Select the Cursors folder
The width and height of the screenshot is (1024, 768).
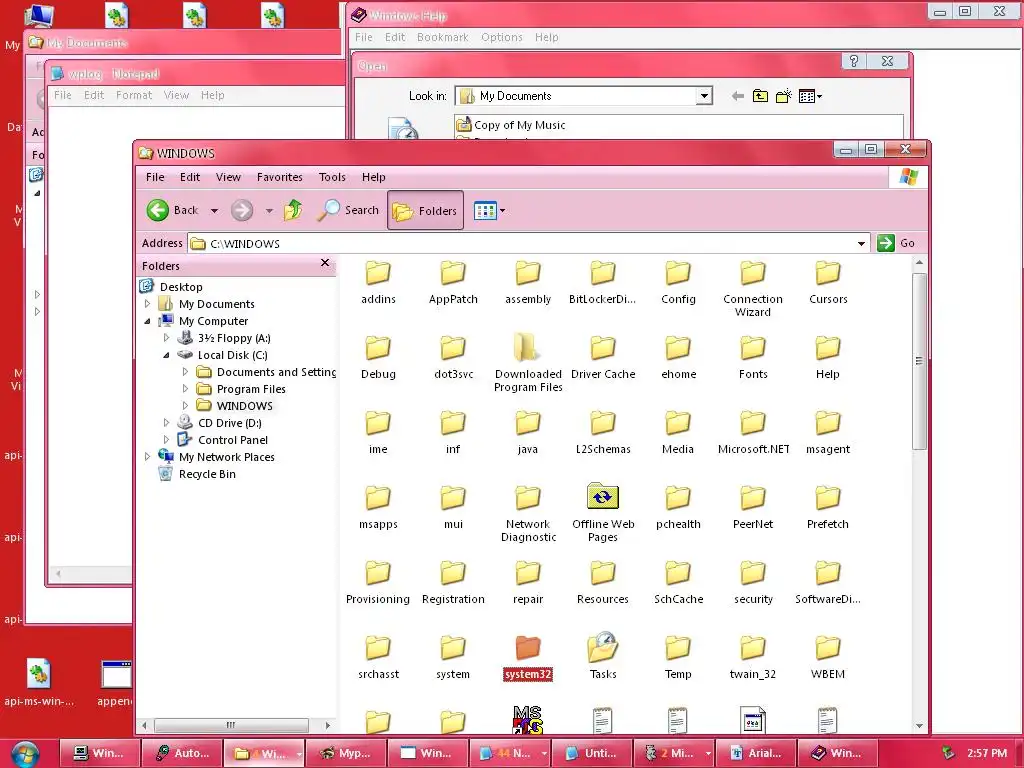pos(827,284)
